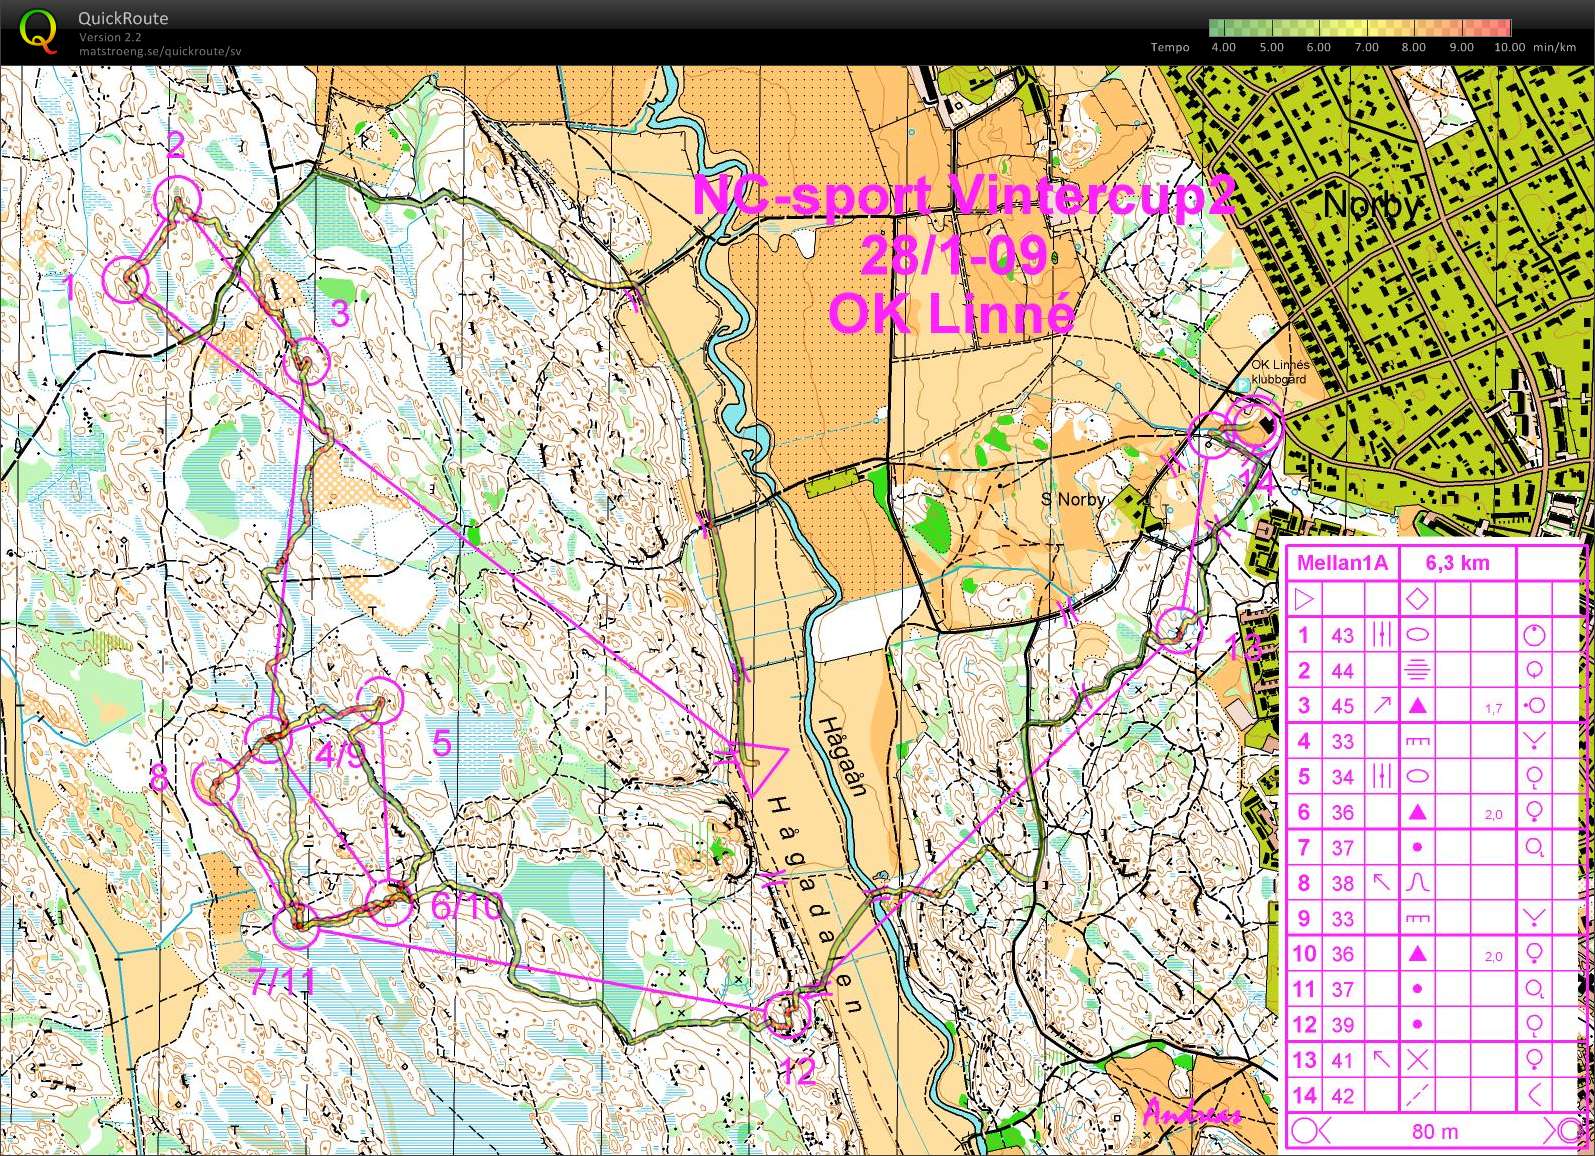Select control circle 5 on the map
1595x1156 pixels.
(x=380, y=700)
